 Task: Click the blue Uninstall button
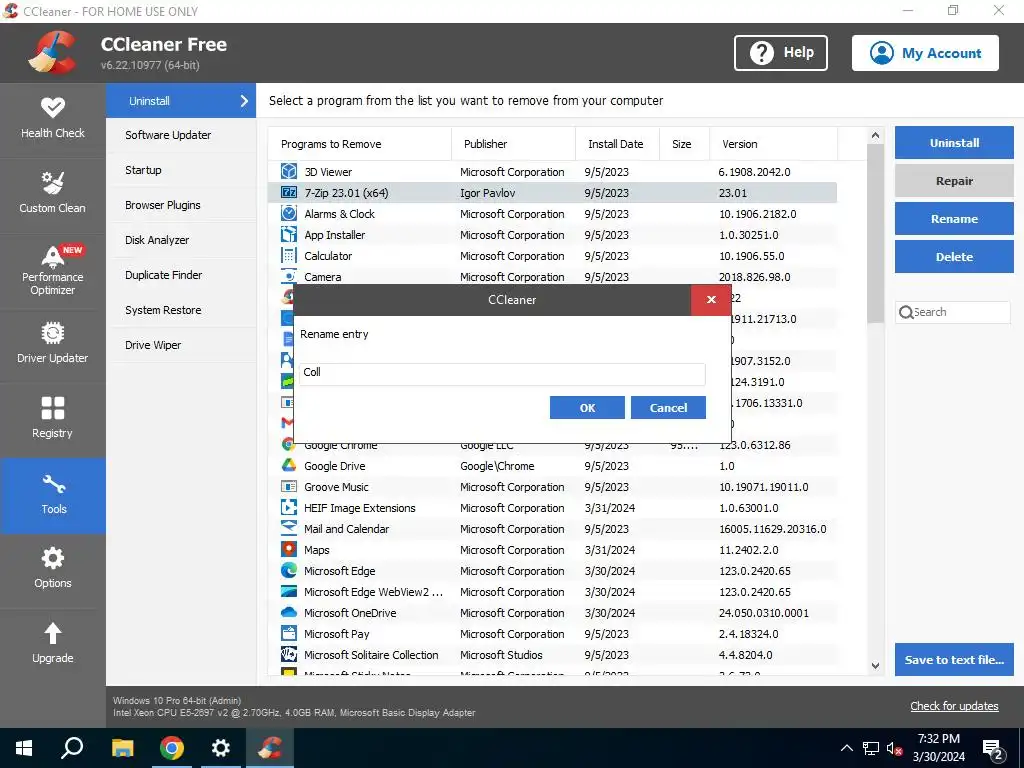[953, 143]
